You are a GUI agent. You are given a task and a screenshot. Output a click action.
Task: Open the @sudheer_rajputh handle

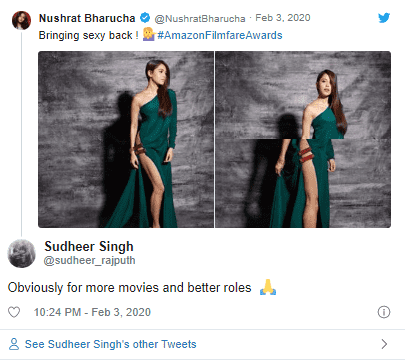89,260
